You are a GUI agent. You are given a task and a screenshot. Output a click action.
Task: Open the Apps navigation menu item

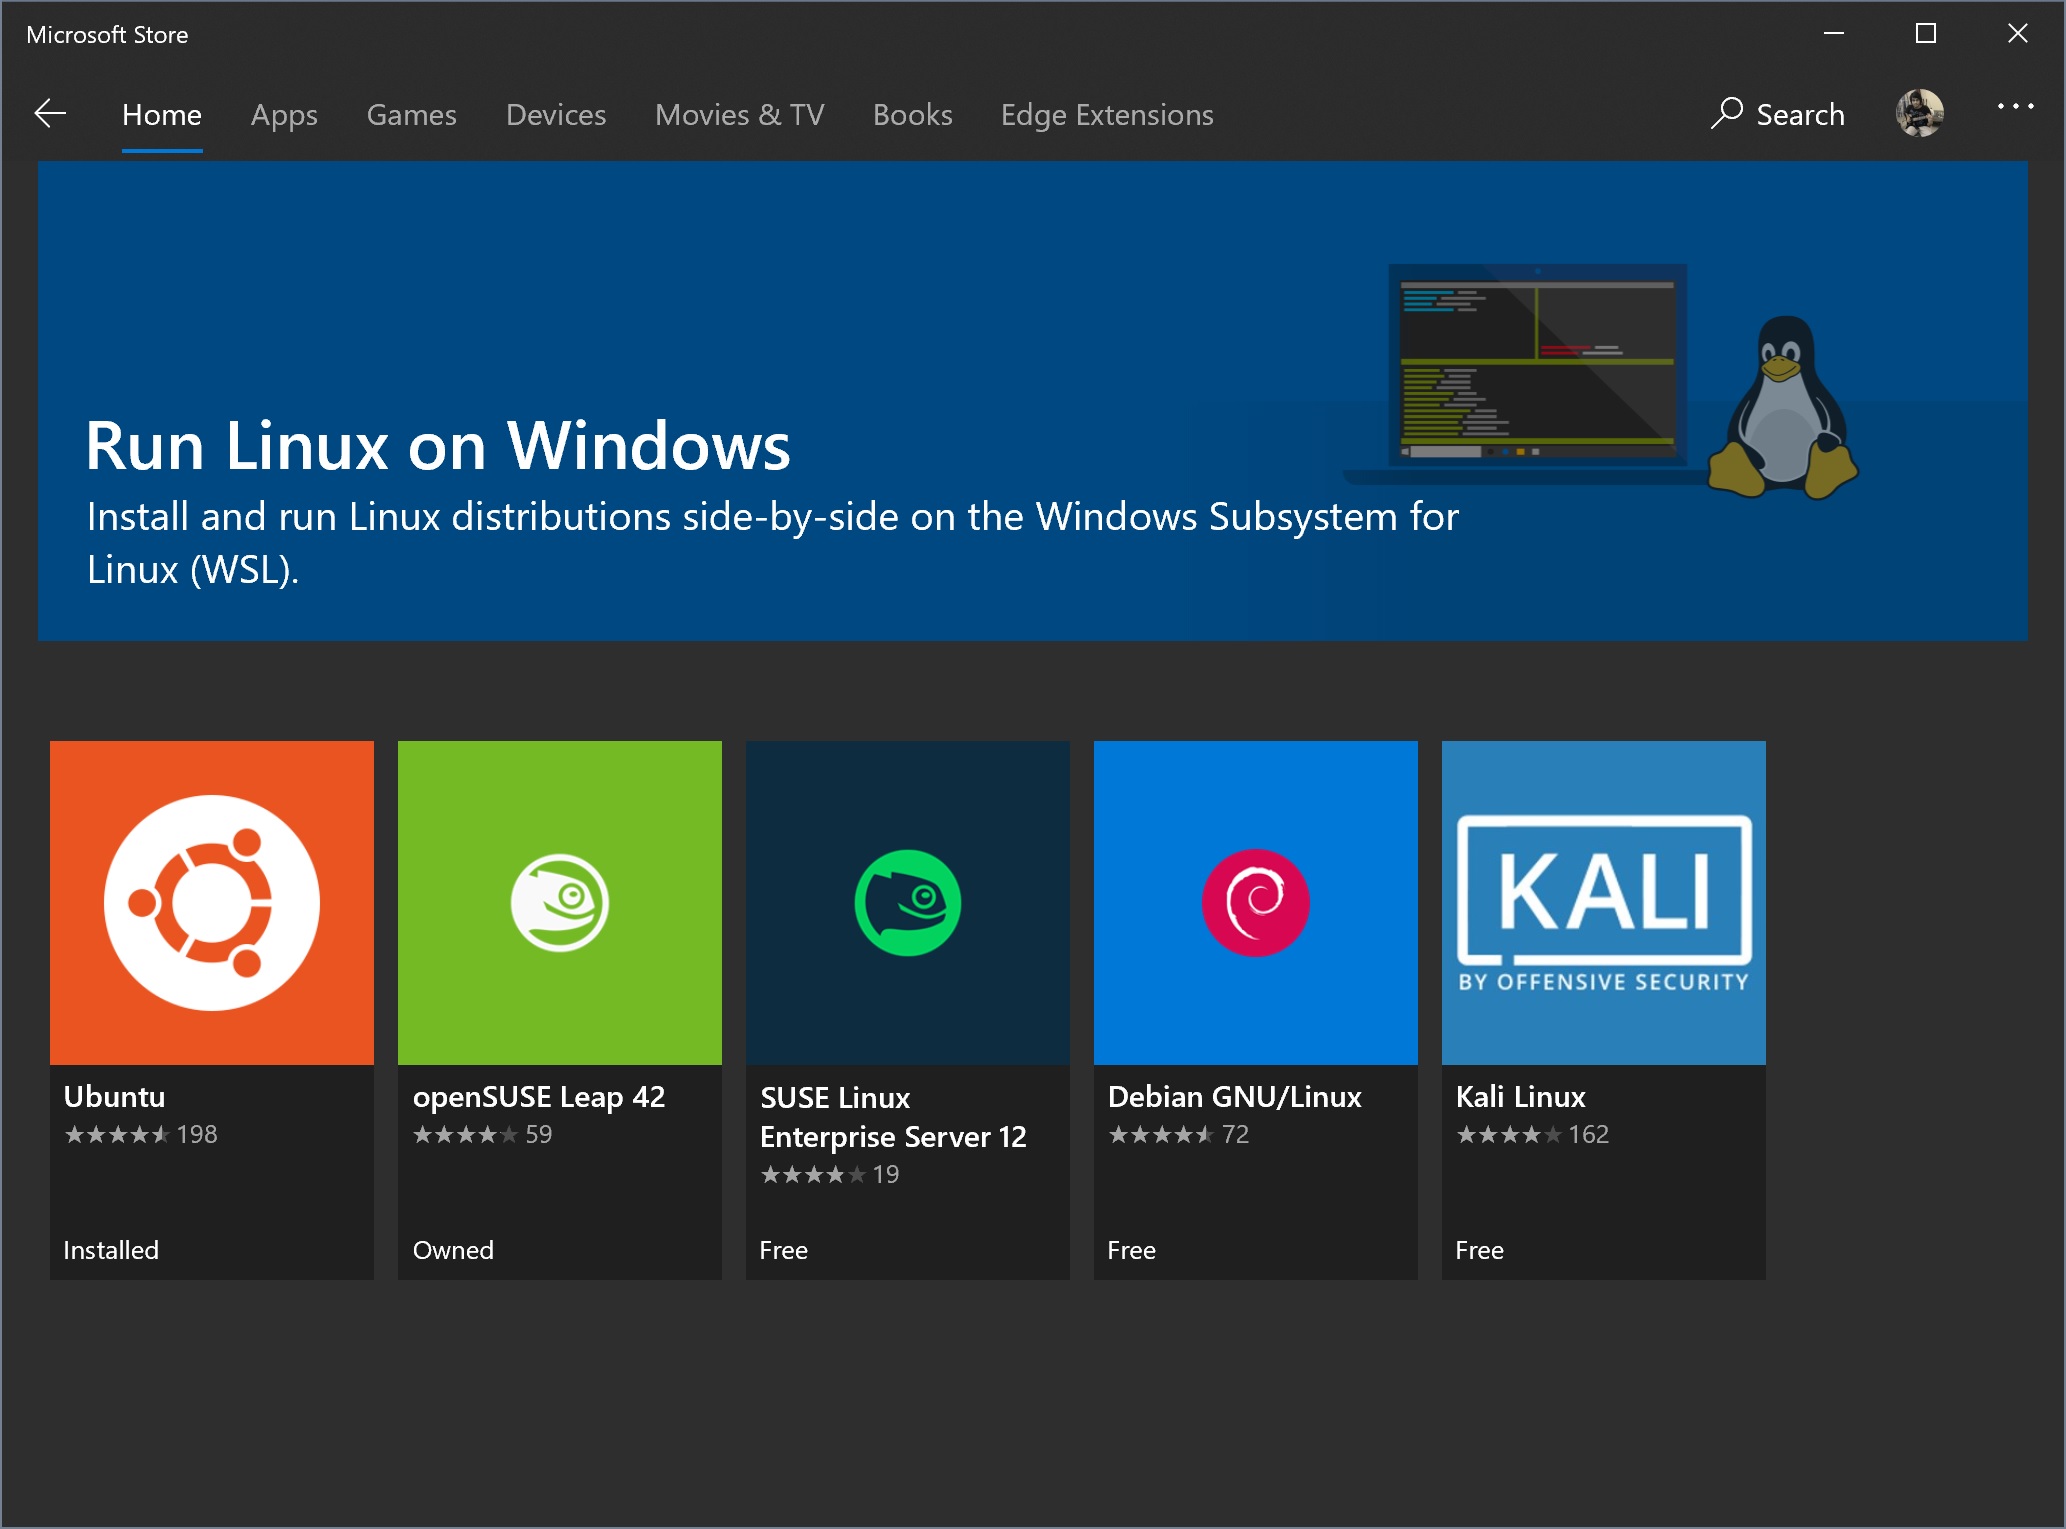click(284, 114)
